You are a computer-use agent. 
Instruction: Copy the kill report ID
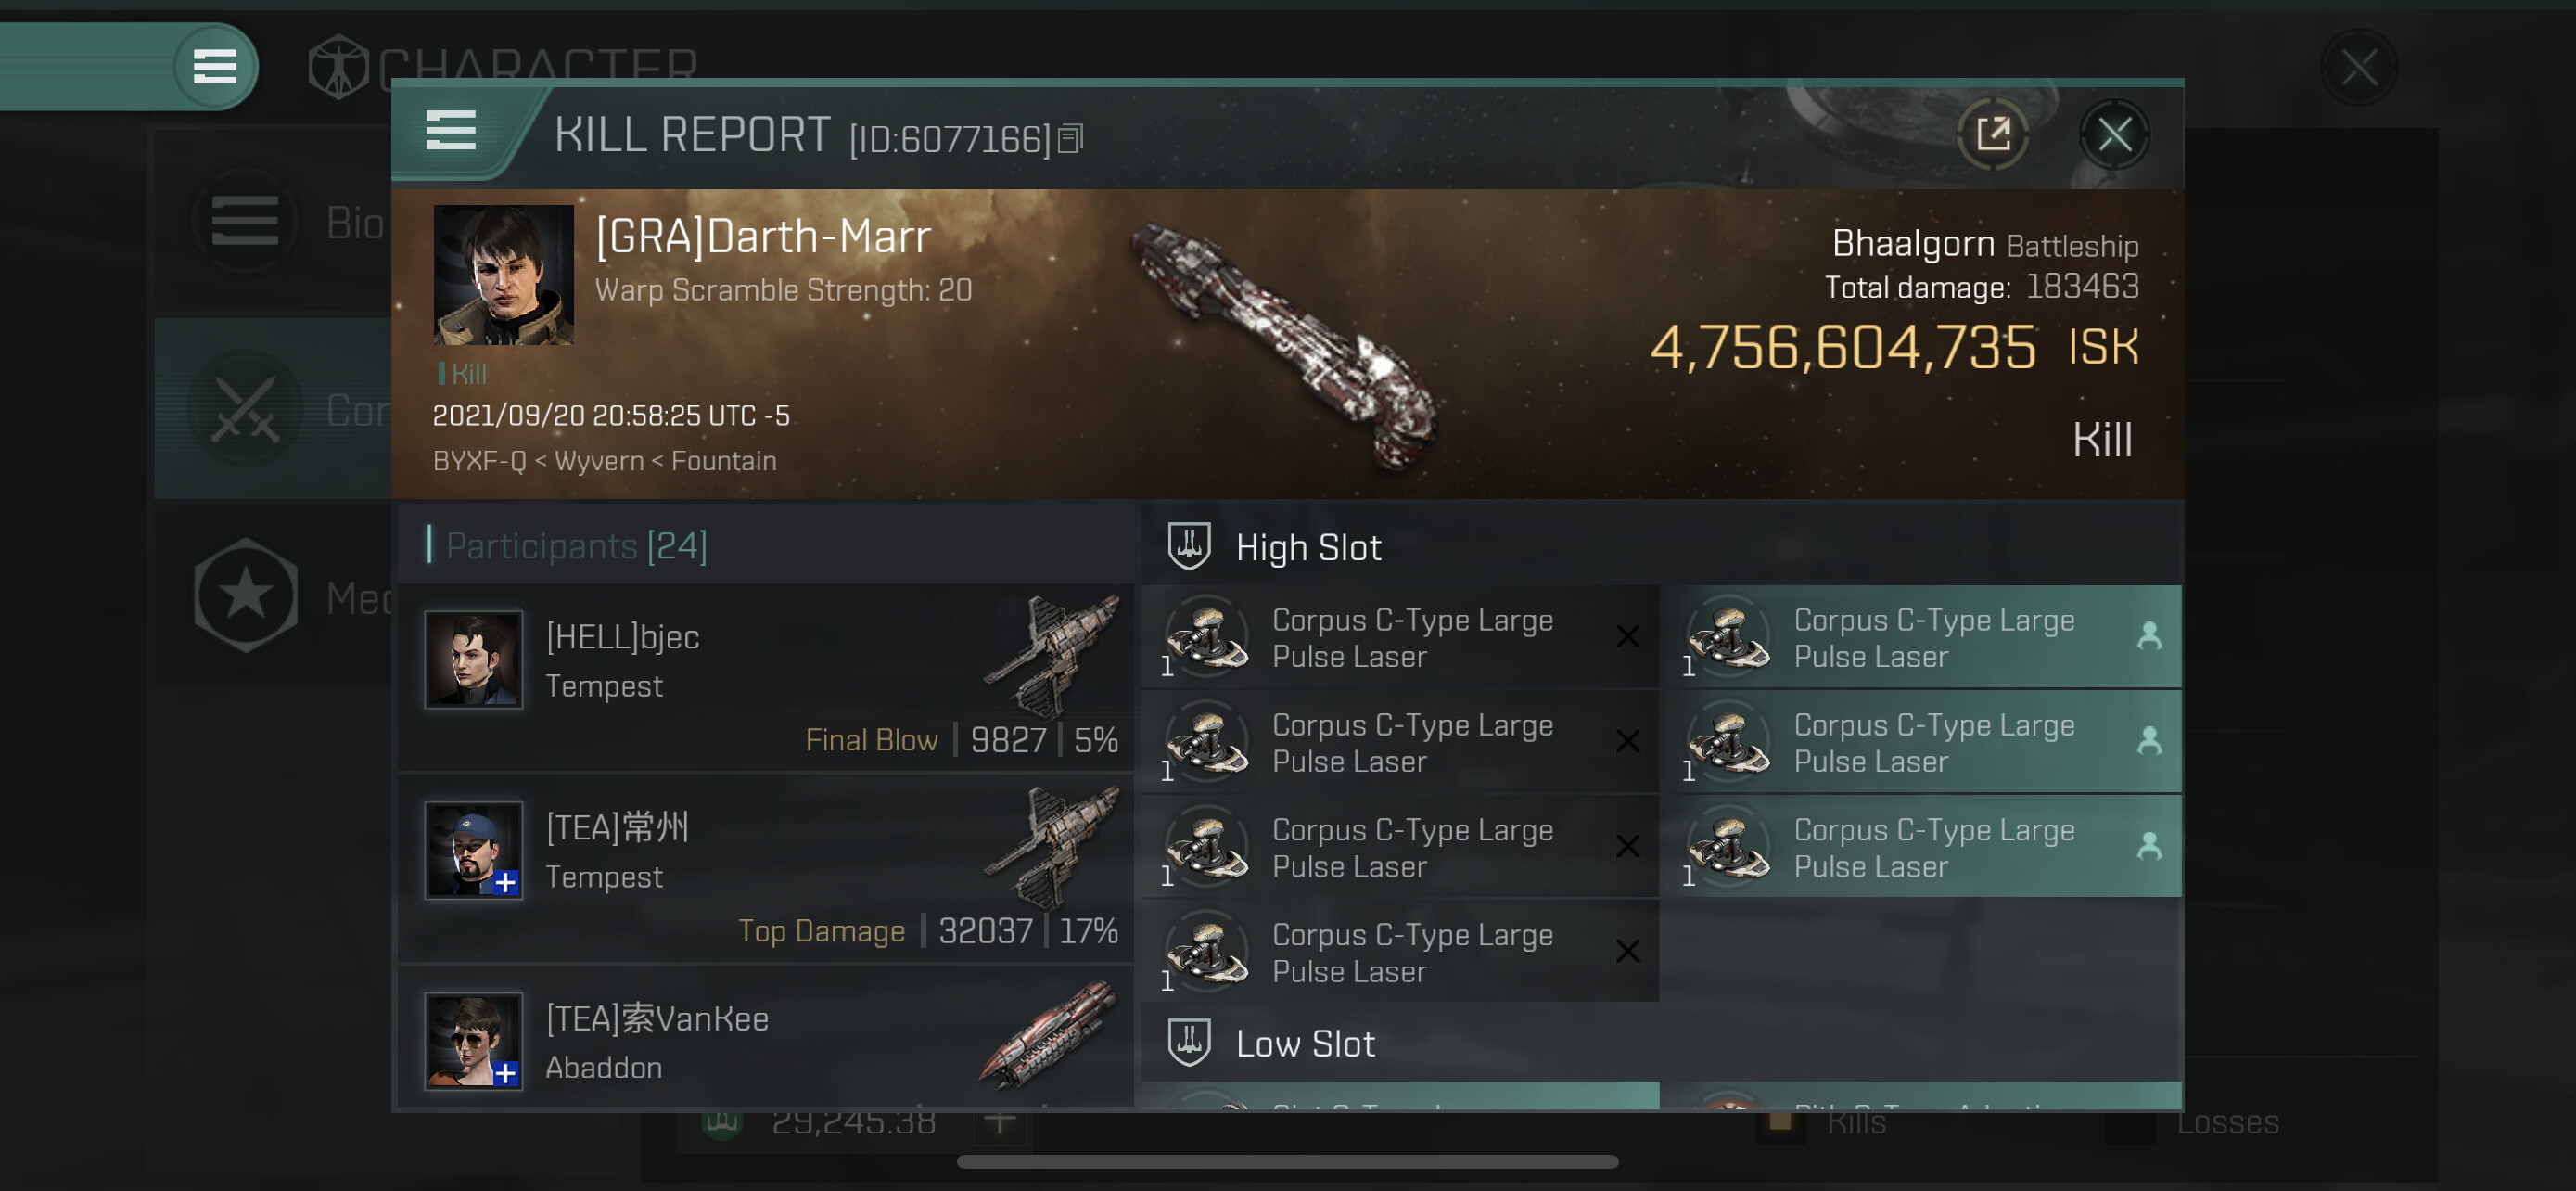click(x=1070, y=139)
